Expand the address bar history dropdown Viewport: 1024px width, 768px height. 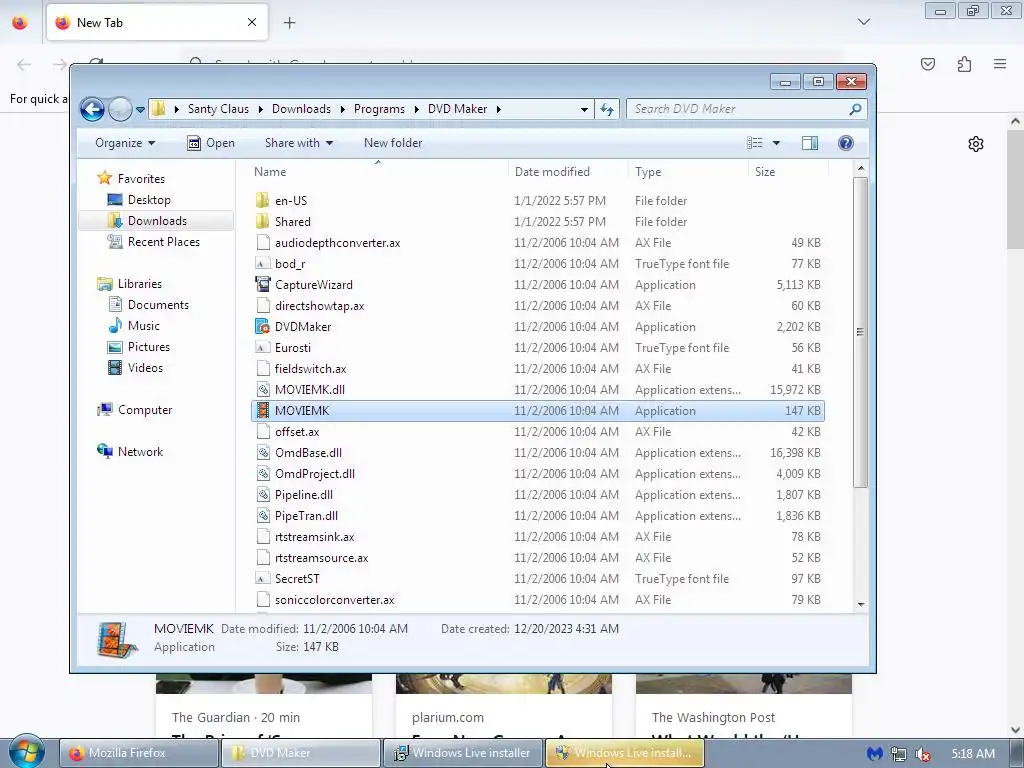point(584,110)
